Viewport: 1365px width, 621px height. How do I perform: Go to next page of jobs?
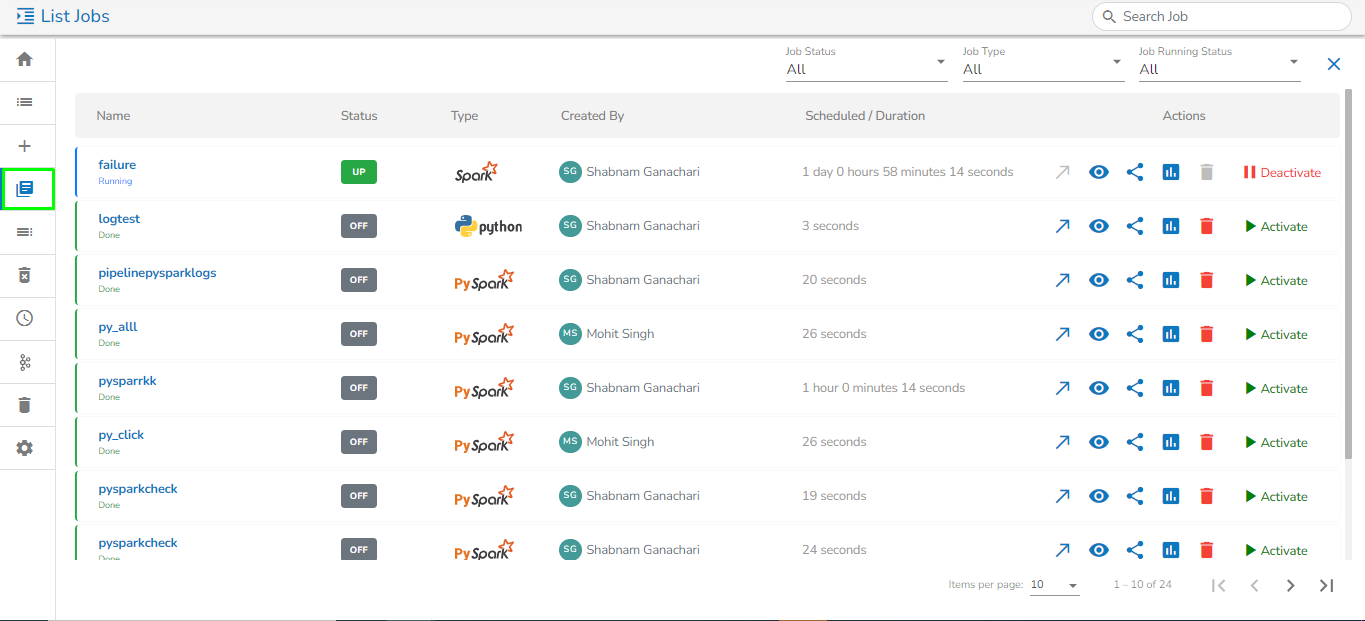(1291, 585)
